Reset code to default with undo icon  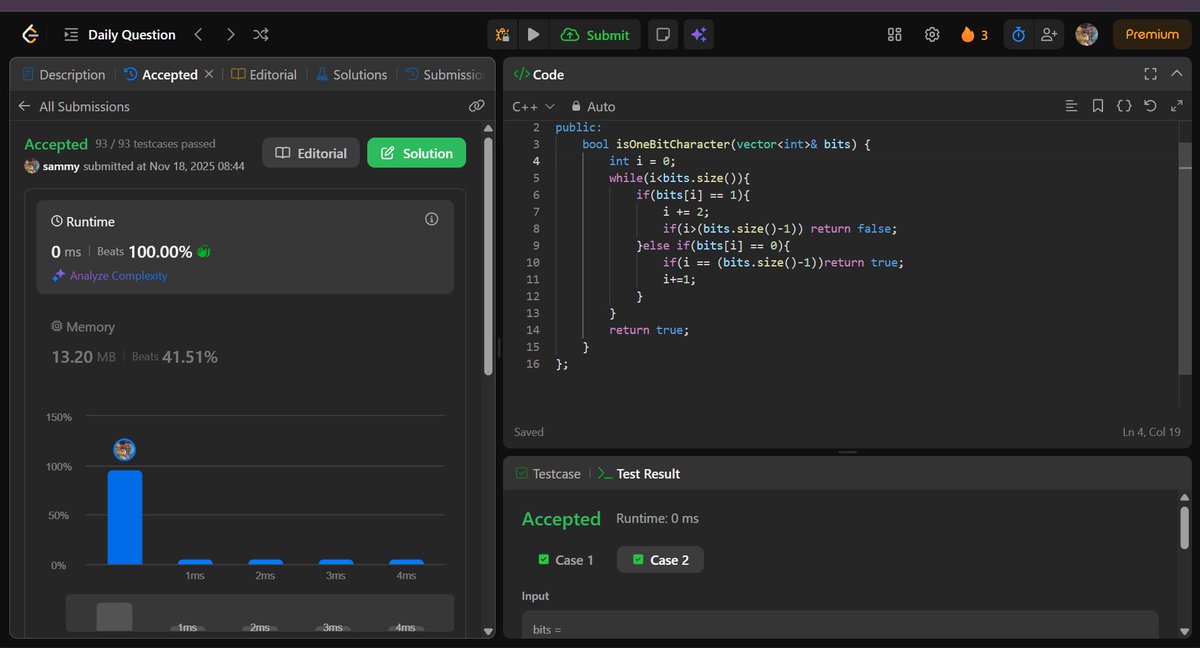pos(1150,106)
